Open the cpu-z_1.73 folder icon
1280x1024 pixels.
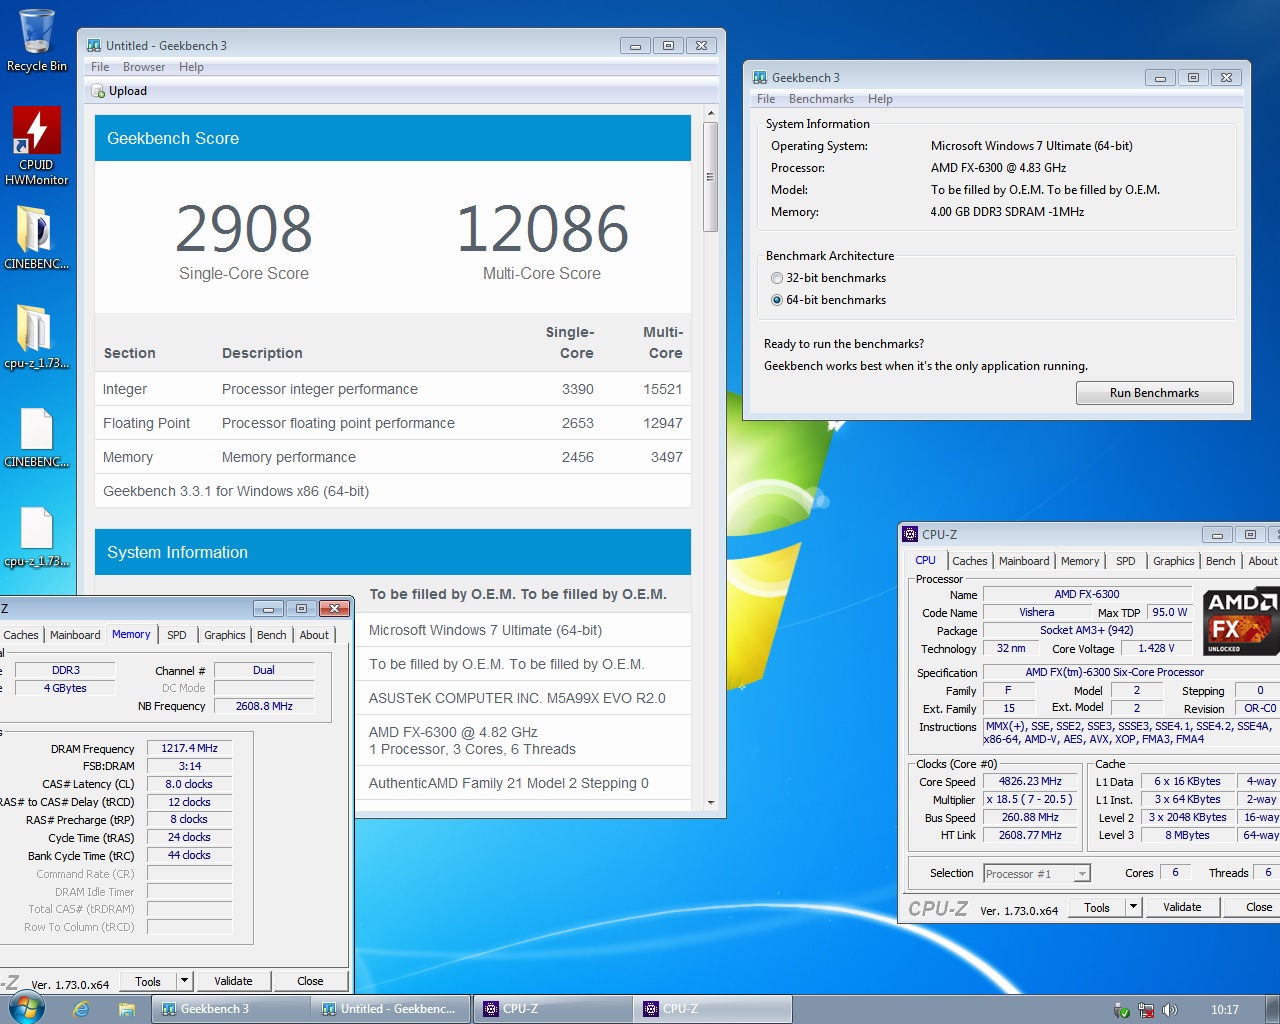pos(36,337)
